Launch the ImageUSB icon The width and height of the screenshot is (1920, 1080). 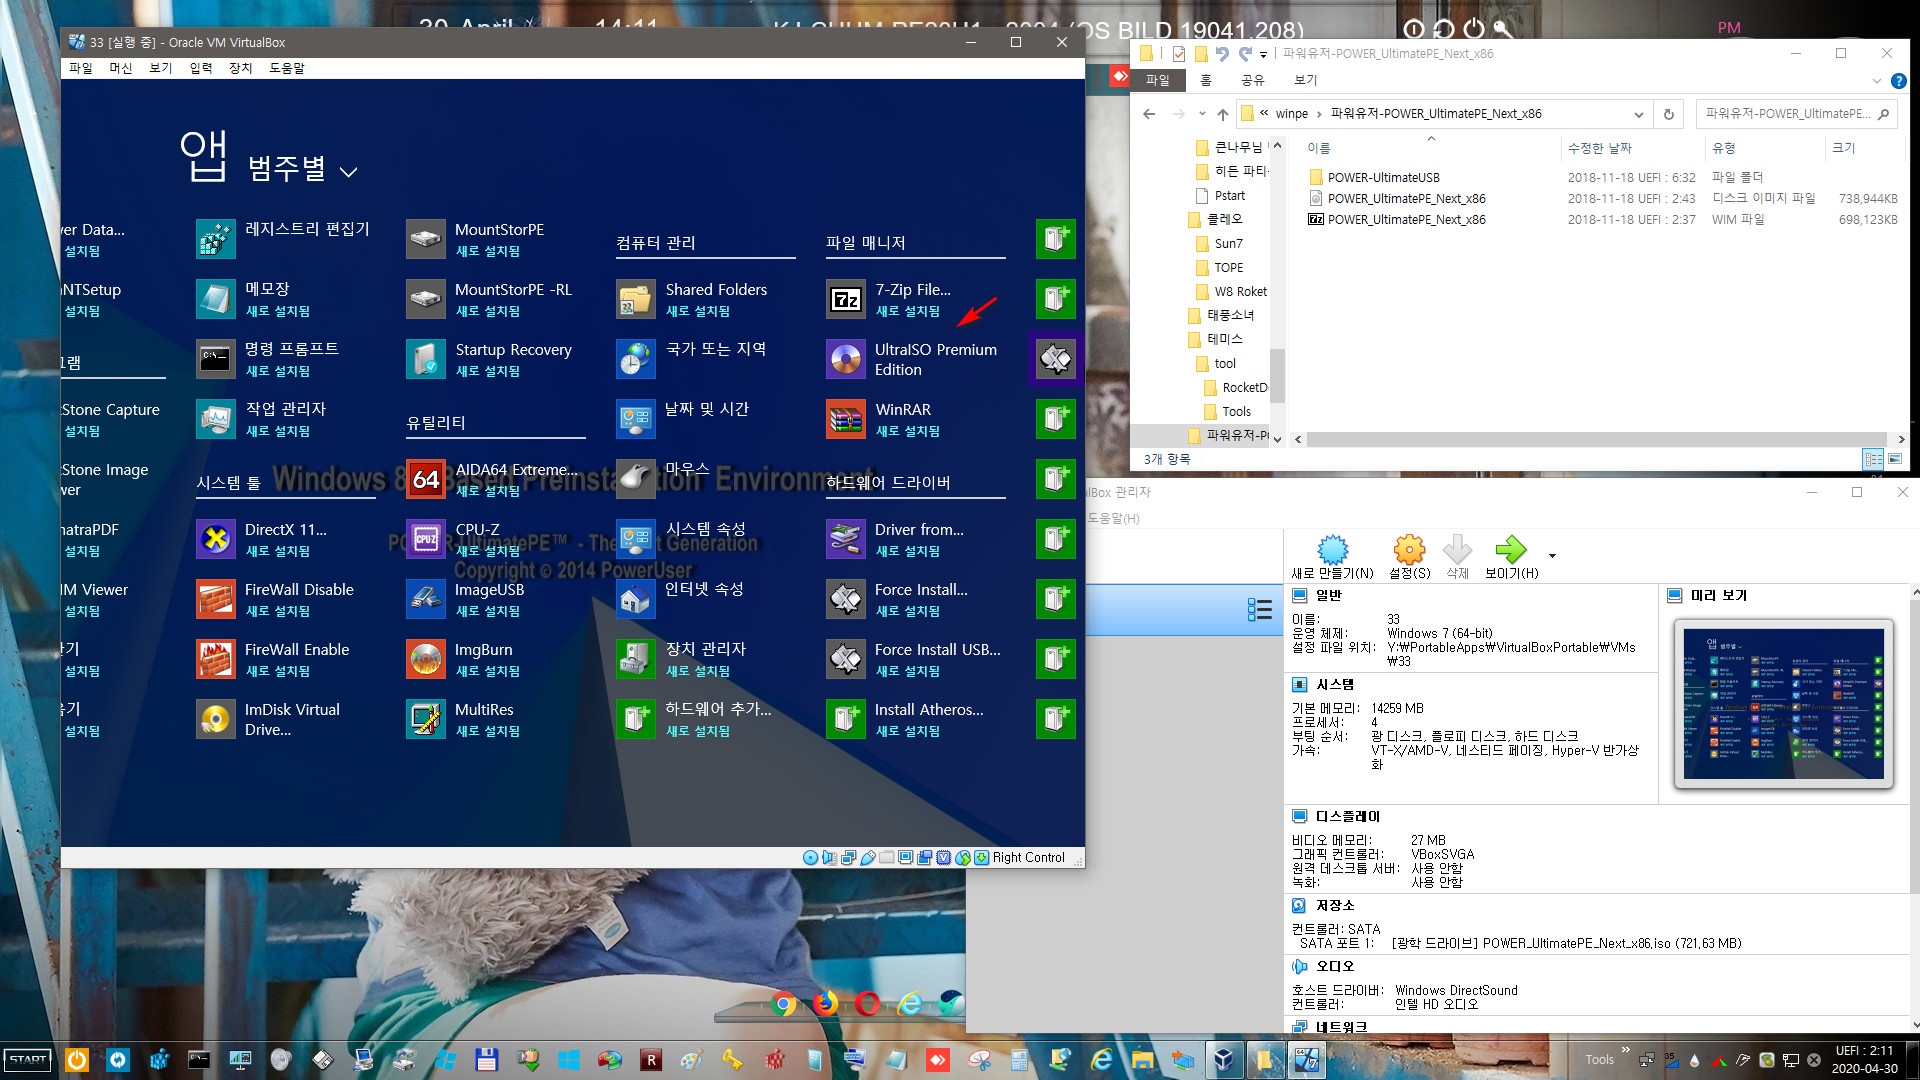pos(426,599)
